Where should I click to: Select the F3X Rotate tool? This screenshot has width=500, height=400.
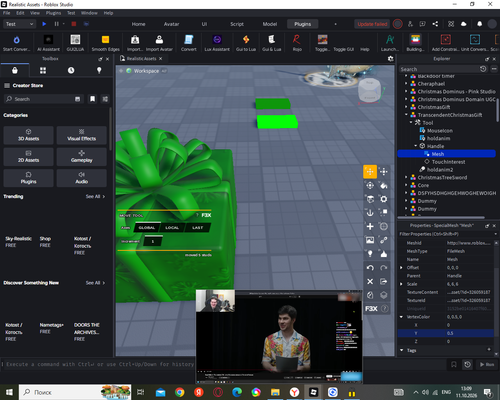pos(370,185)
